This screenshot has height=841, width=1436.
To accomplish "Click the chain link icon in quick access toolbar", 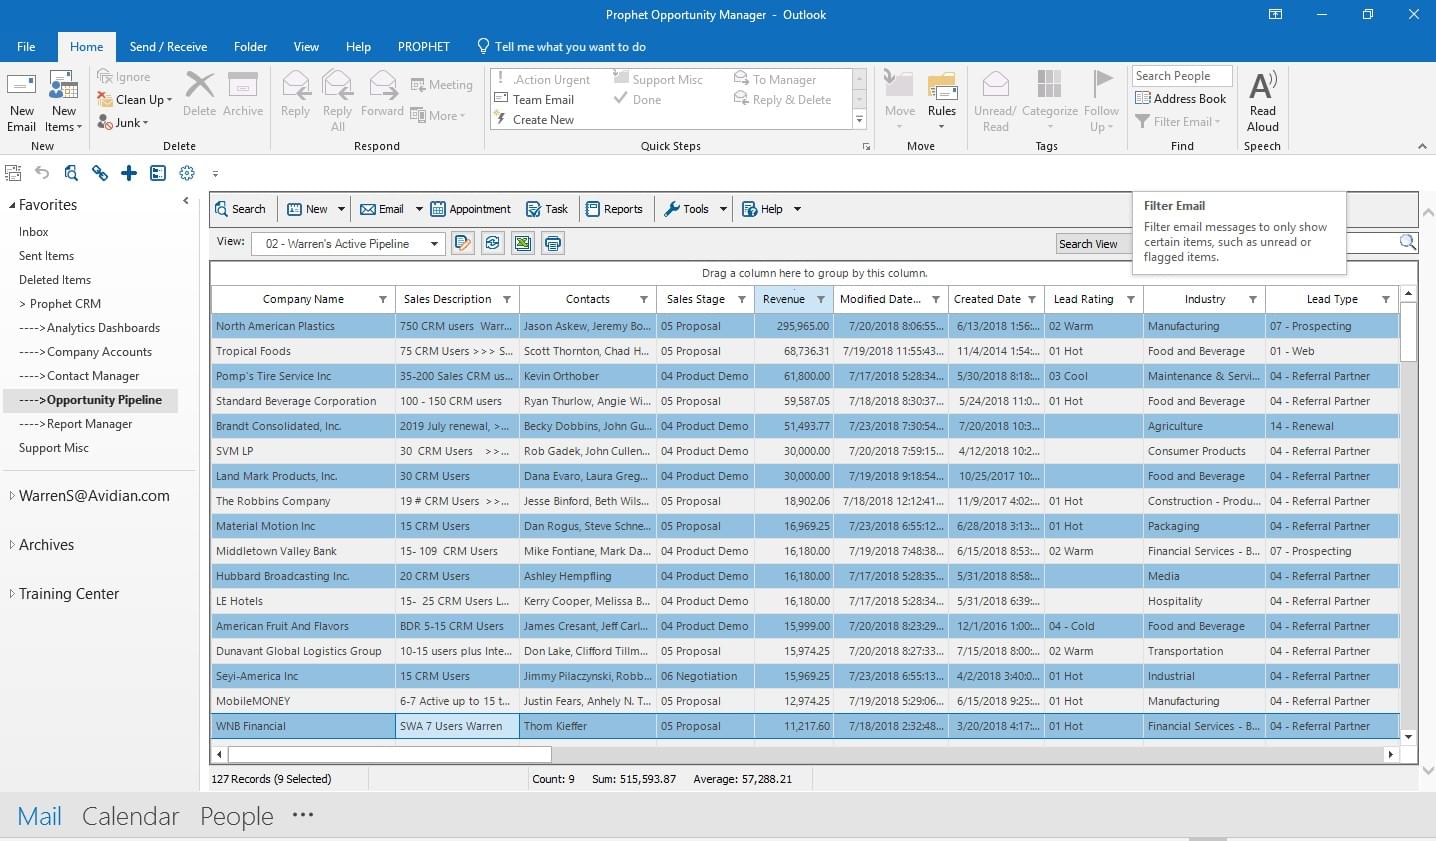I will (100, 173).
